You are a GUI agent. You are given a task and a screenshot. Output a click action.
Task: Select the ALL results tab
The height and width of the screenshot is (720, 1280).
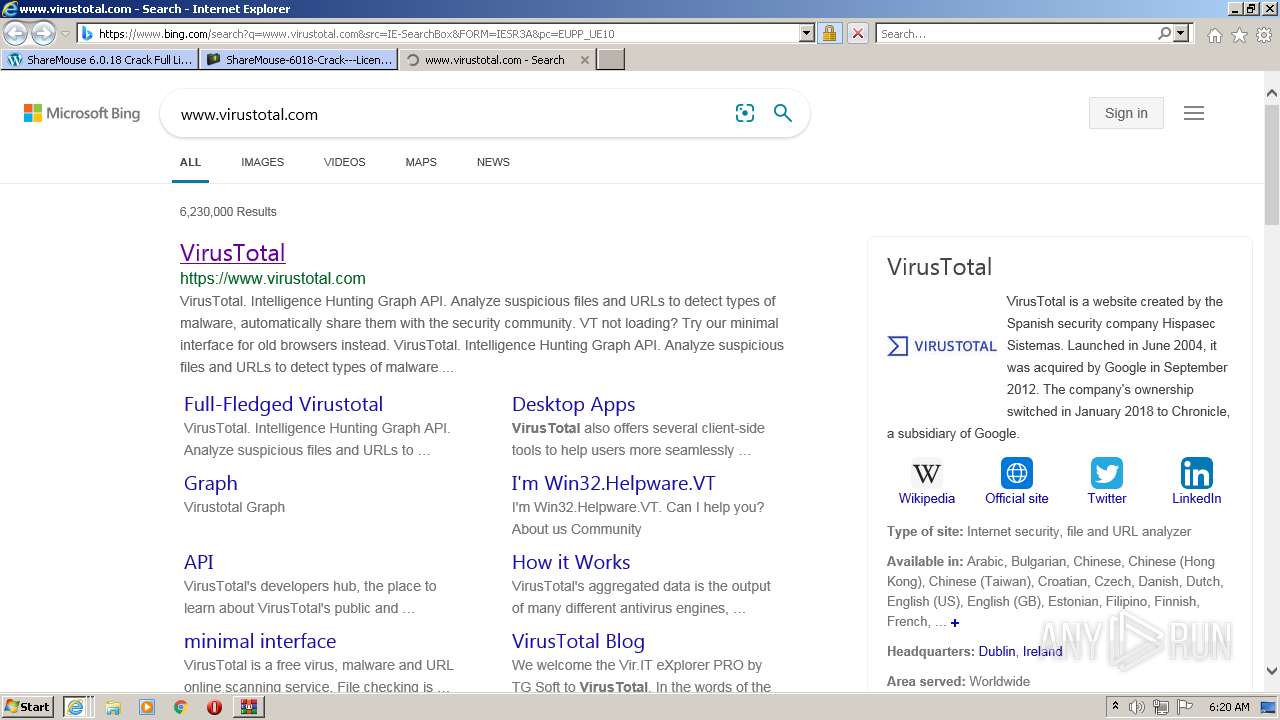click(x=190, y=162)
